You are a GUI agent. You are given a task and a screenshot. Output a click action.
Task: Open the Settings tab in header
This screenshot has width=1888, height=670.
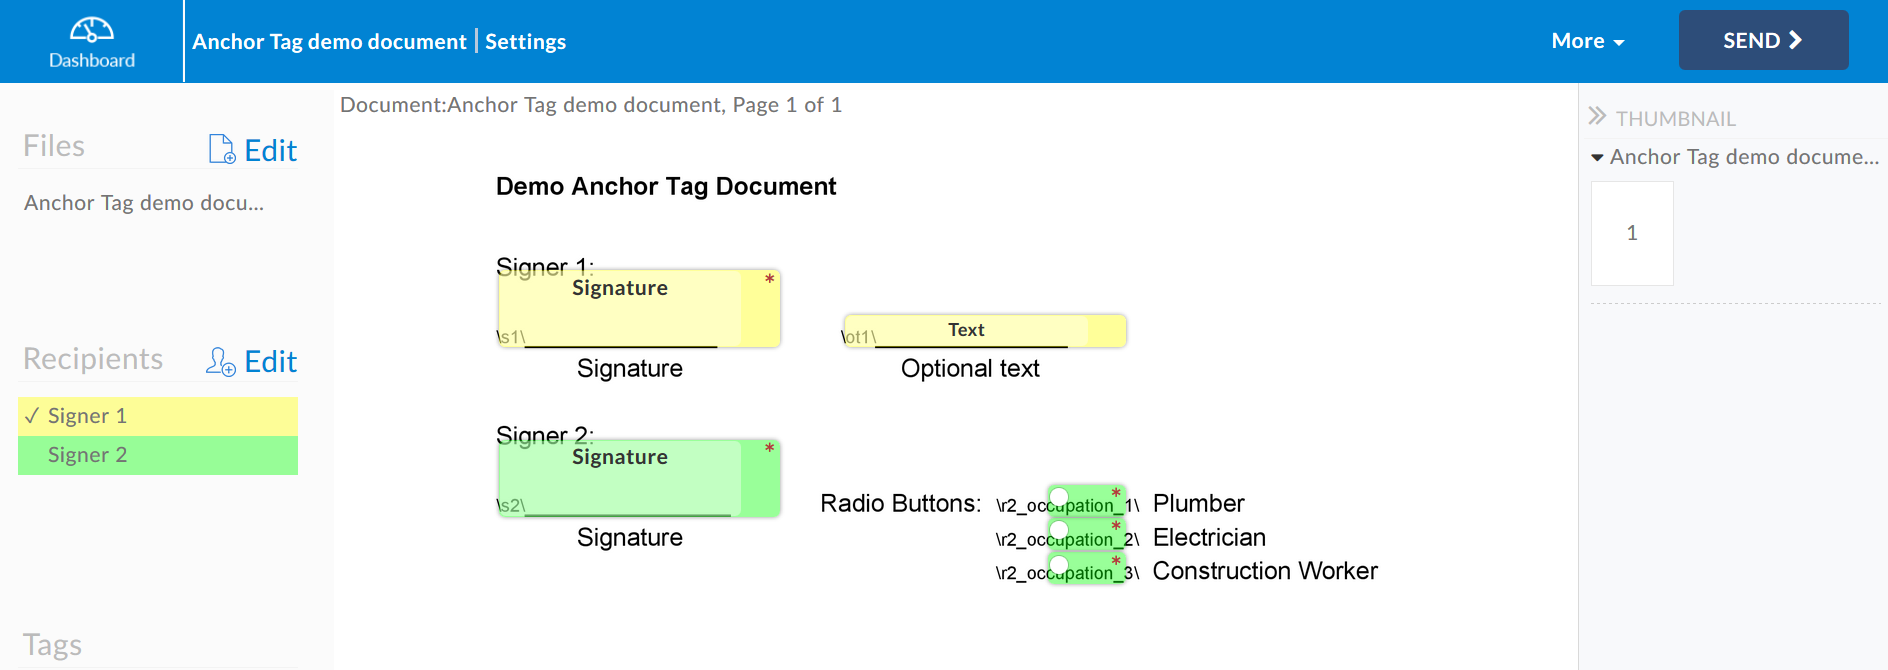pyautogui.click(x=526, y=41)
